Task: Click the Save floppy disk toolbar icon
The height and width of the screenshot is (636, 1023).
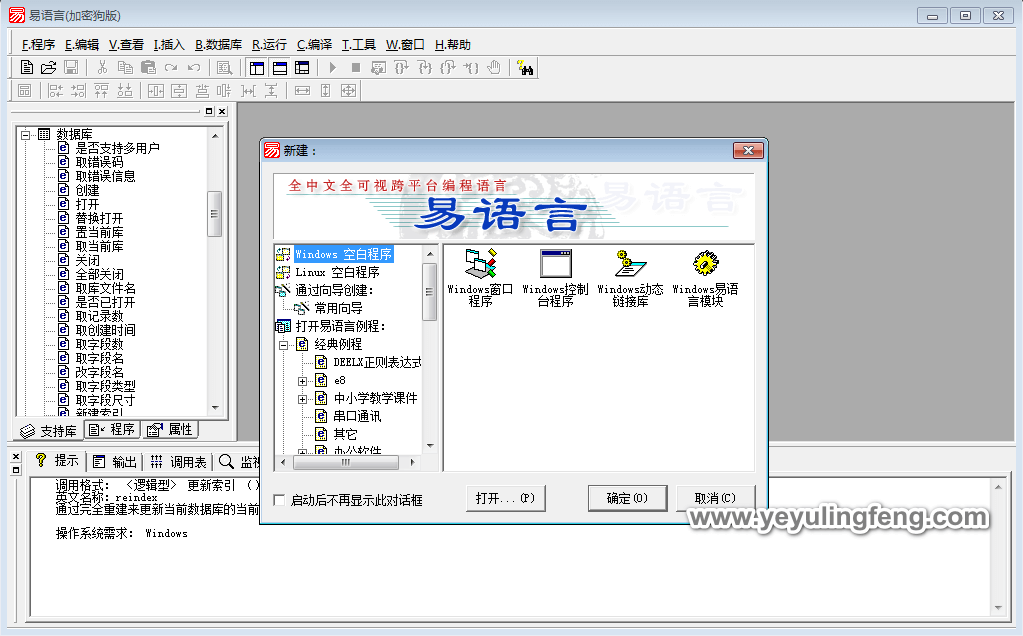Action: pos(70,67)
